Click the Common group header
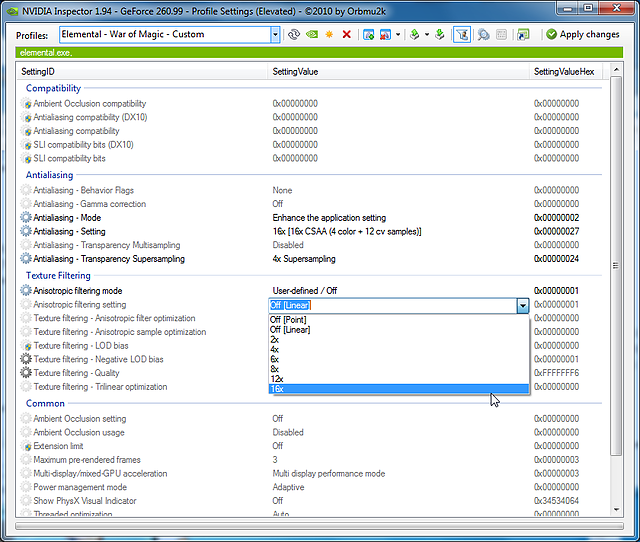Screen dimensions: 640x542 [x=45, y=403]
